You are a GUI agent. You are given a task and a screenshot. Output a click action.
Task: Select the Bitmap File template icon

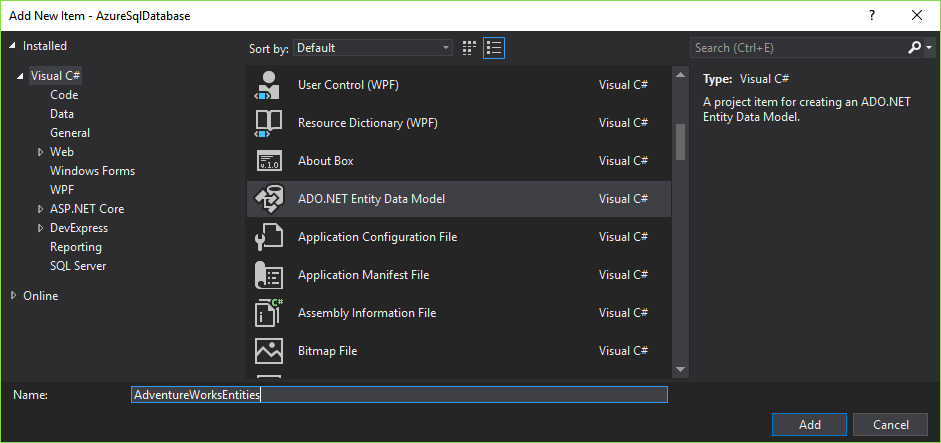pyautogui.click(x=268, y=351)
